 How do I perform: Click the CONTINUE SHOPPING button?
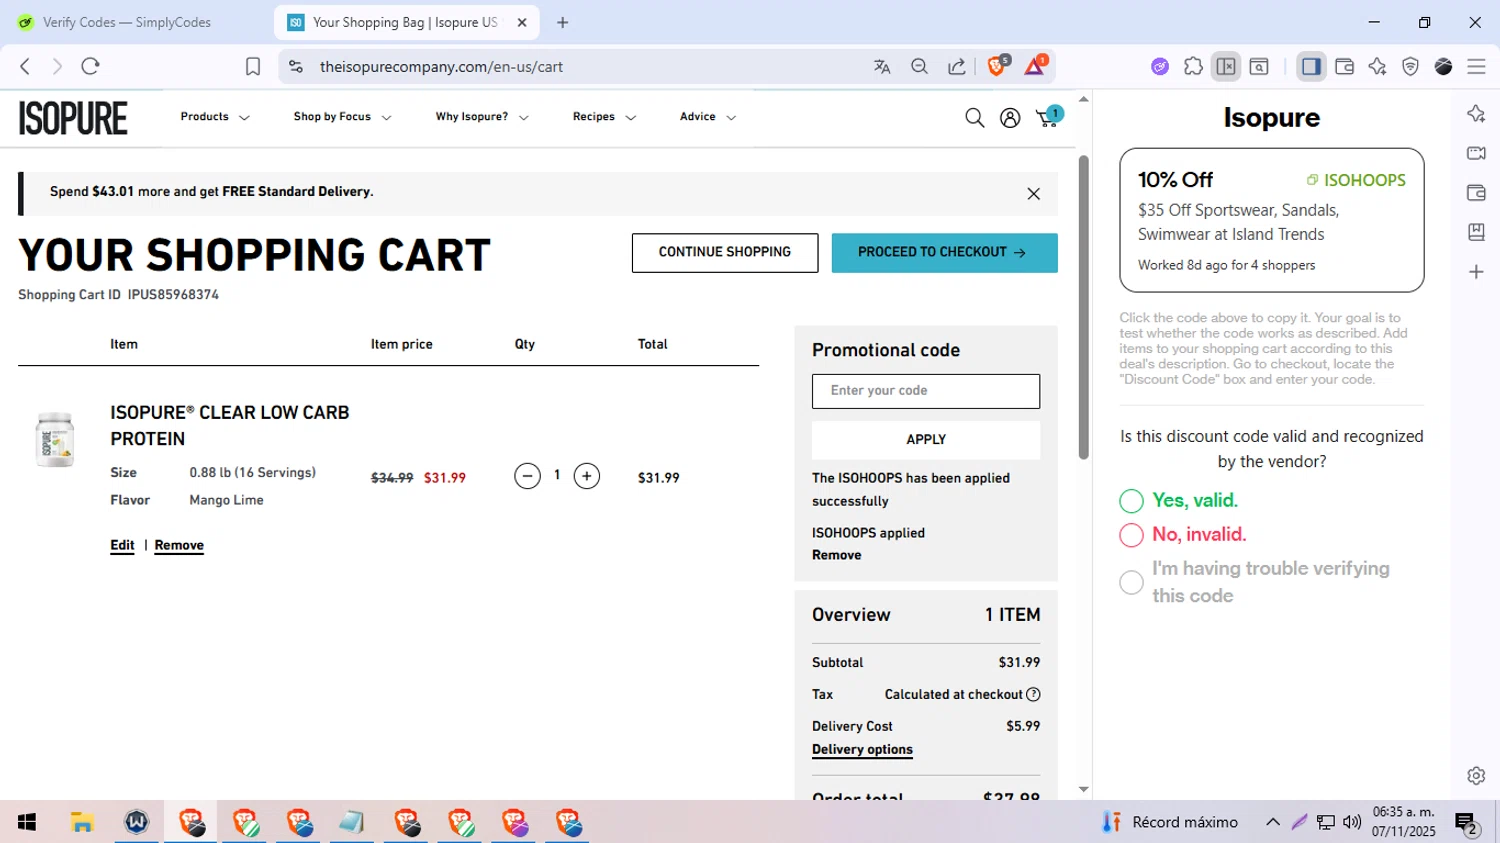point(725,253)
